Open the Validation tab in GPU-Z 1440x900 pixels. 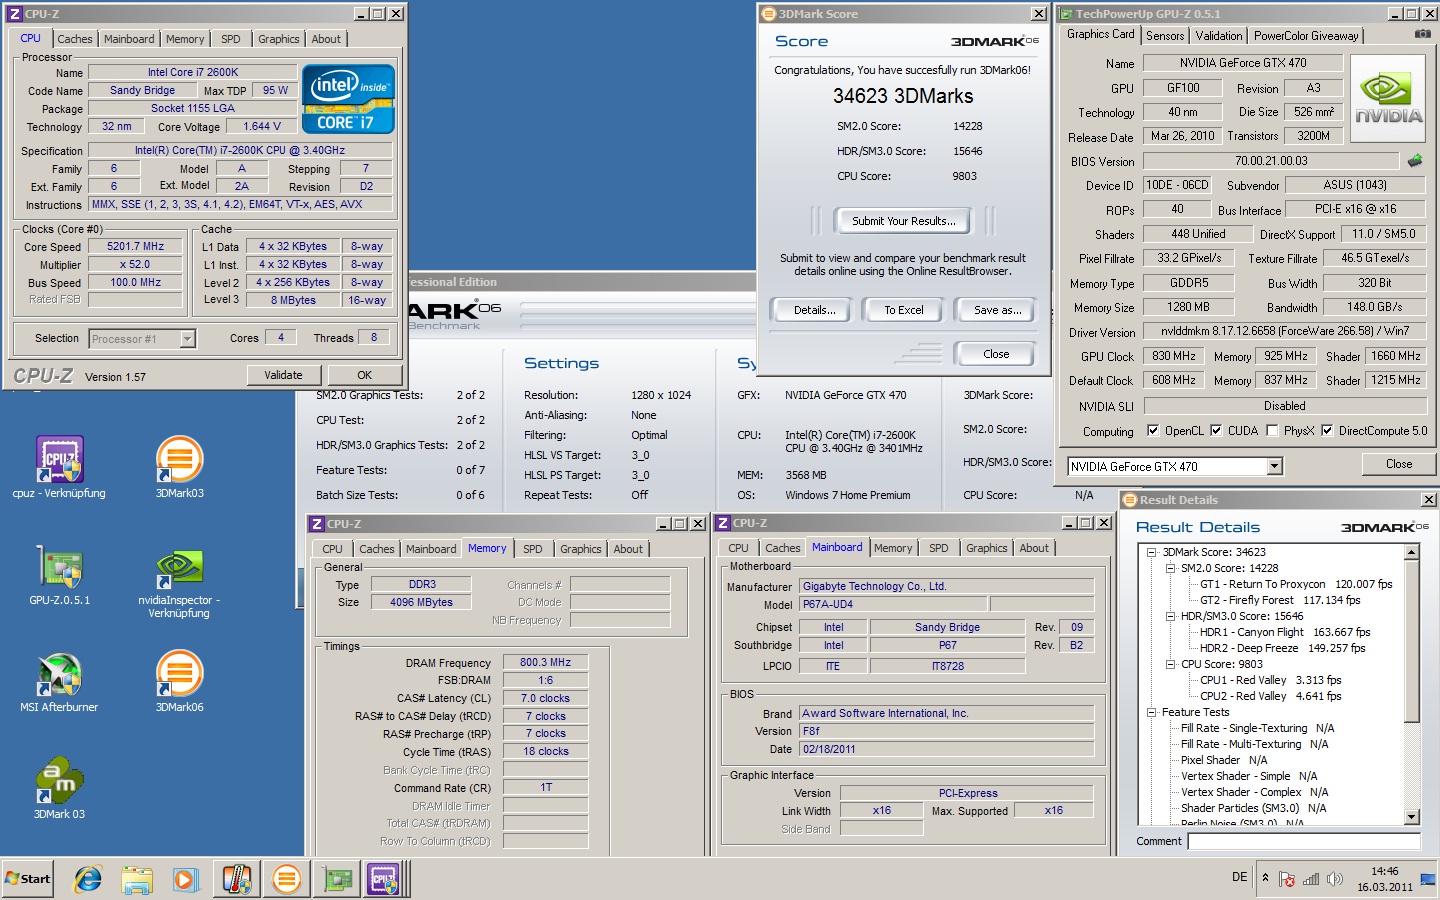(x=1219, y=36)
